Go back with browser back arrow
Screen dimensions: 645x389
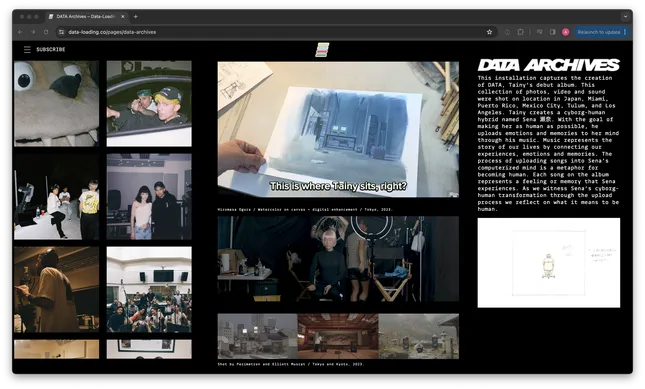[x=20, y=32]
